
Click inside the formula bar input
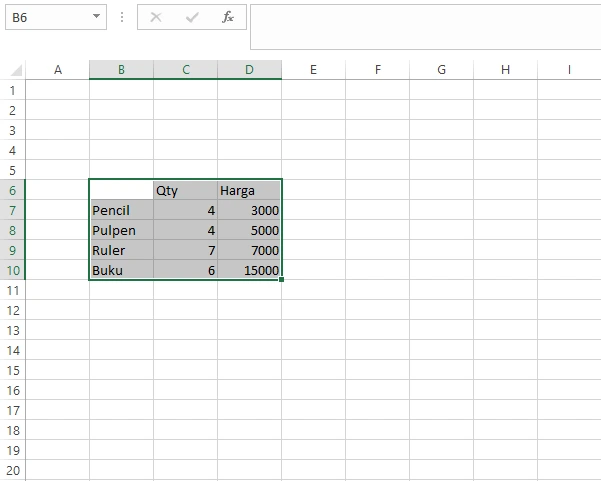click(425, 27)
